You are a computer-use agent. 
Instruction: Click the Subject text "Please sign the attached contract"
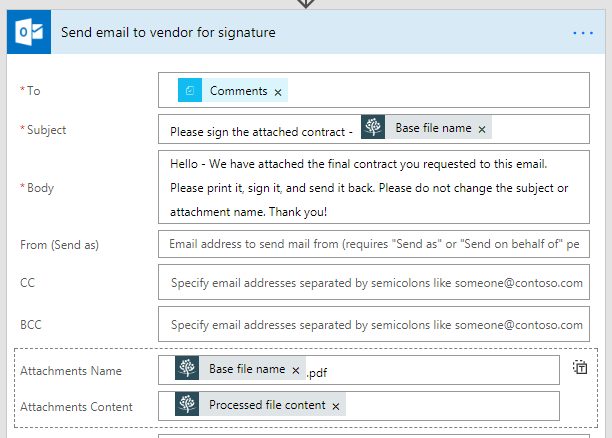pyautogui.click(x=260, y=130)
